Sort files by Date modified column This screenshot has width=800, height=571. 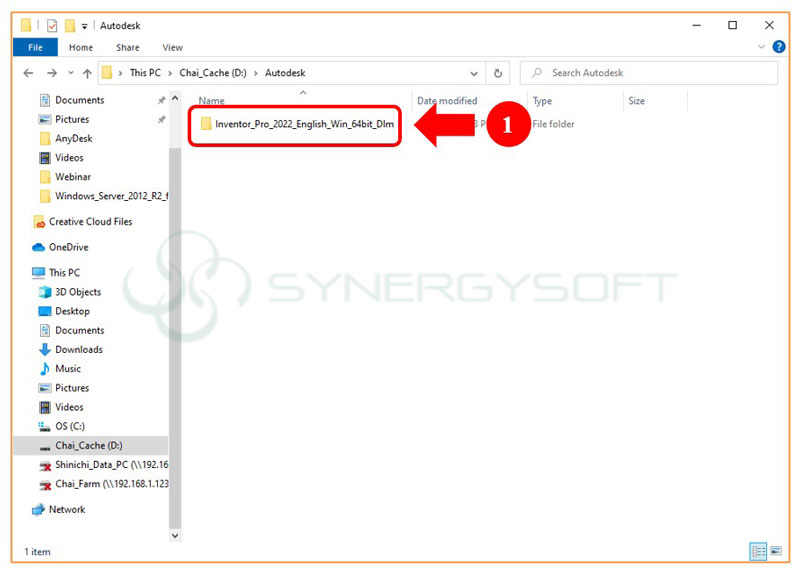click(x=446, y=101)
